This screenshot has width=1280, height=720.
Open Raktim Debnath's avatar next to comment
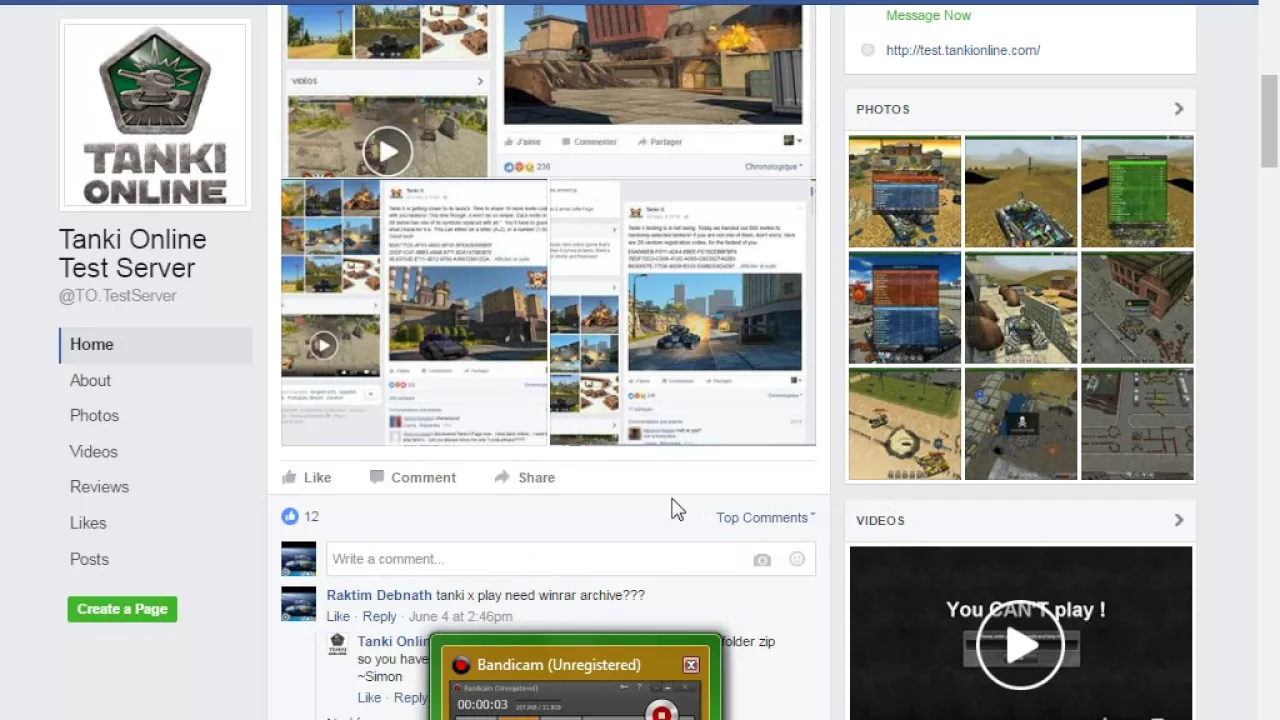point(298,603)
